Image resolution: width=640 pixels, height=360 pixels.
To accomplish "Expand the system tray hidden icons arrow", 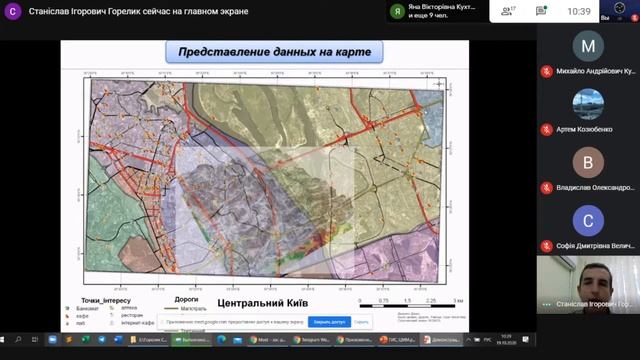I will (x=468, y=340).
